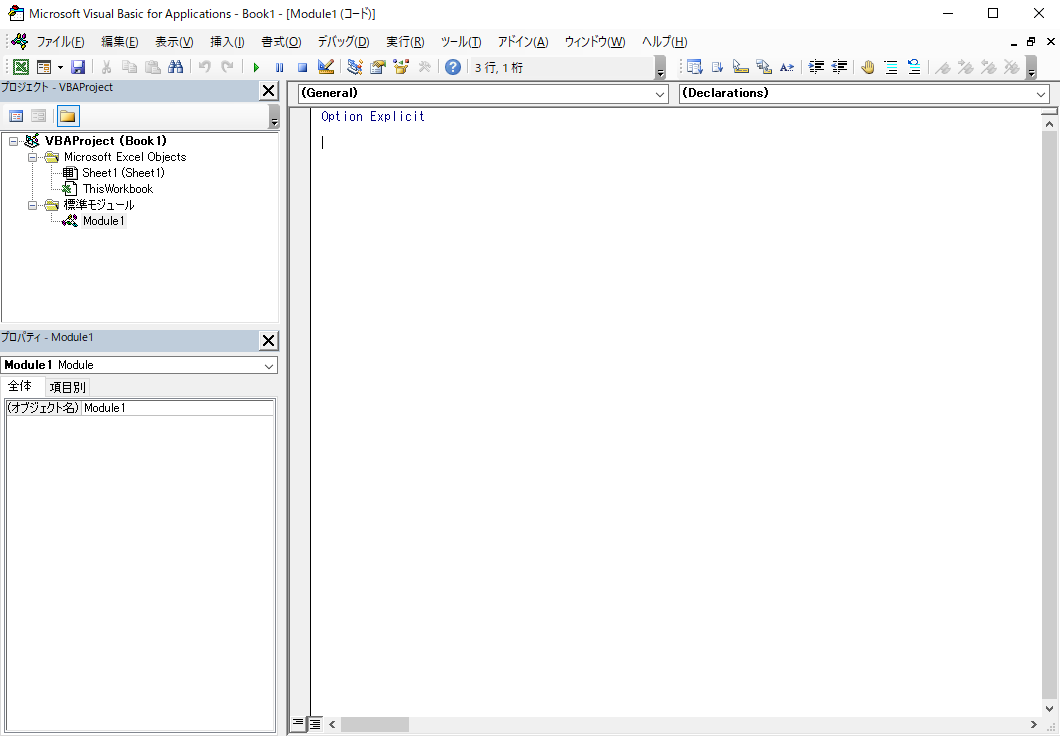Open Standard toolbar options overflow arrow
The height and width of the screenshot is (736, 1060).
[x=660, y=67]
